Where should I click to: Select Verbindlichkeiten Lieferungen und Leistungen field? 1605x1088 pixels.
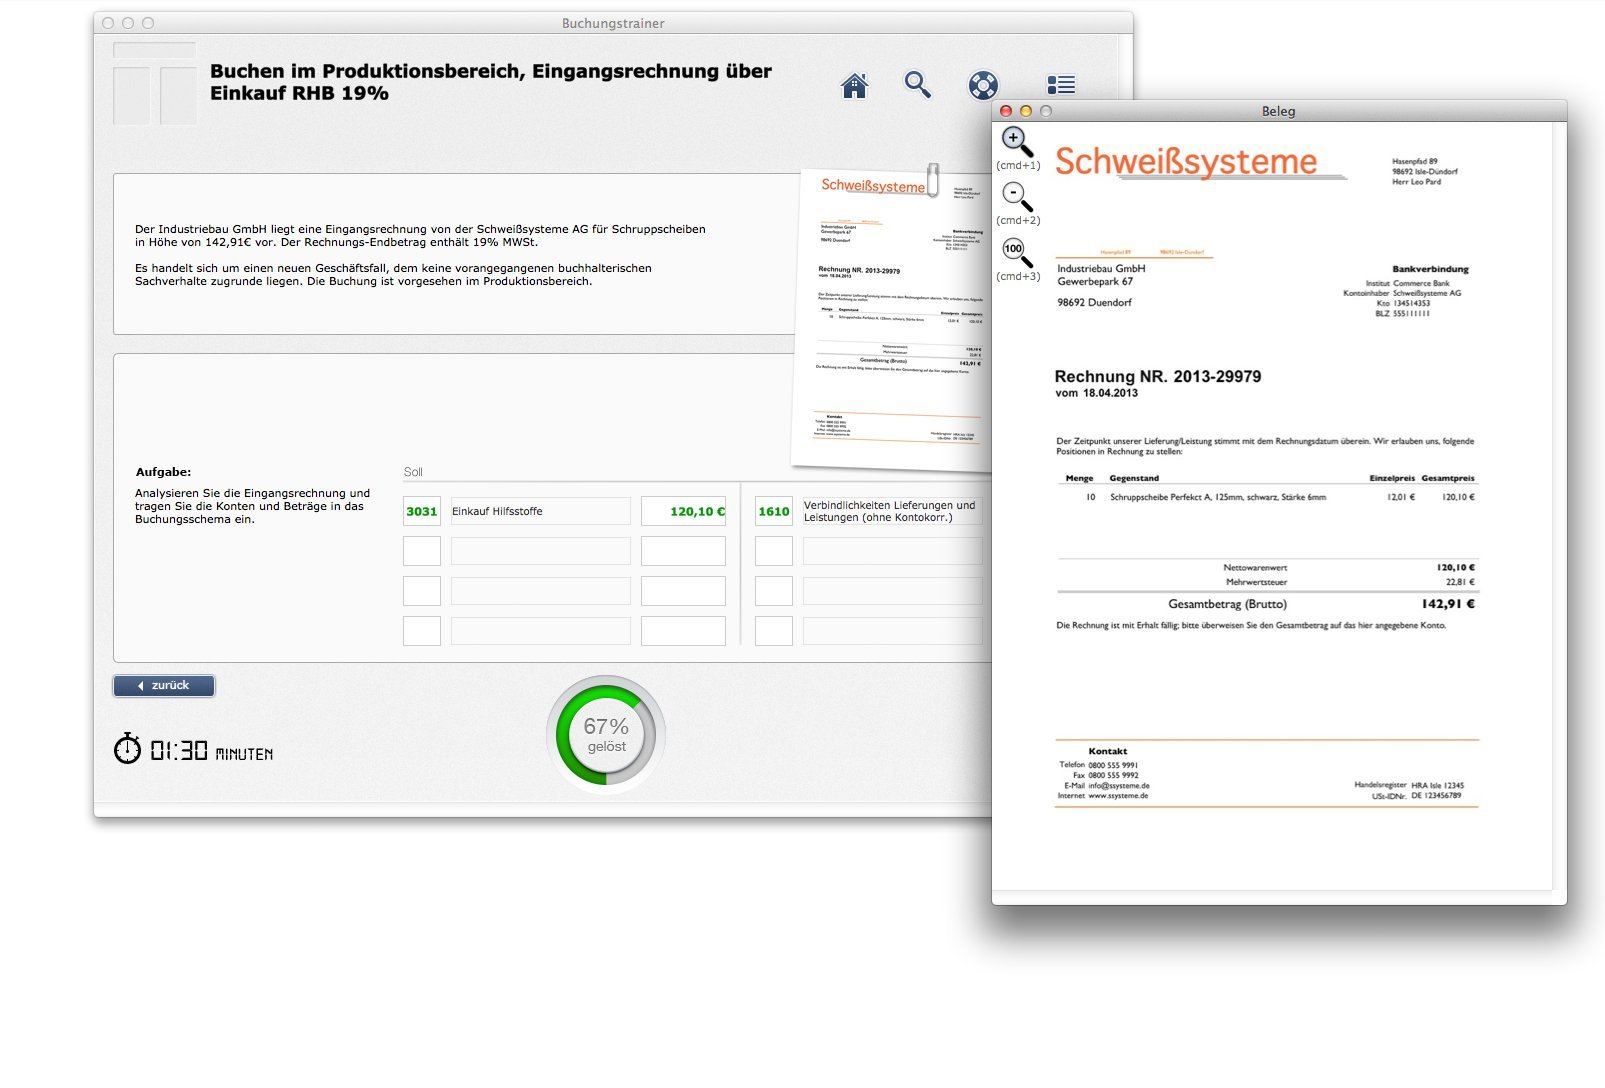(x=892, y=511)
